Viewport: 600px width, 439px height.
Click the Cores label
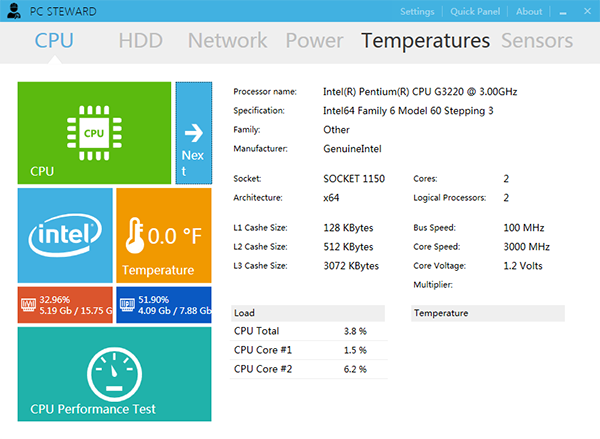425,179
